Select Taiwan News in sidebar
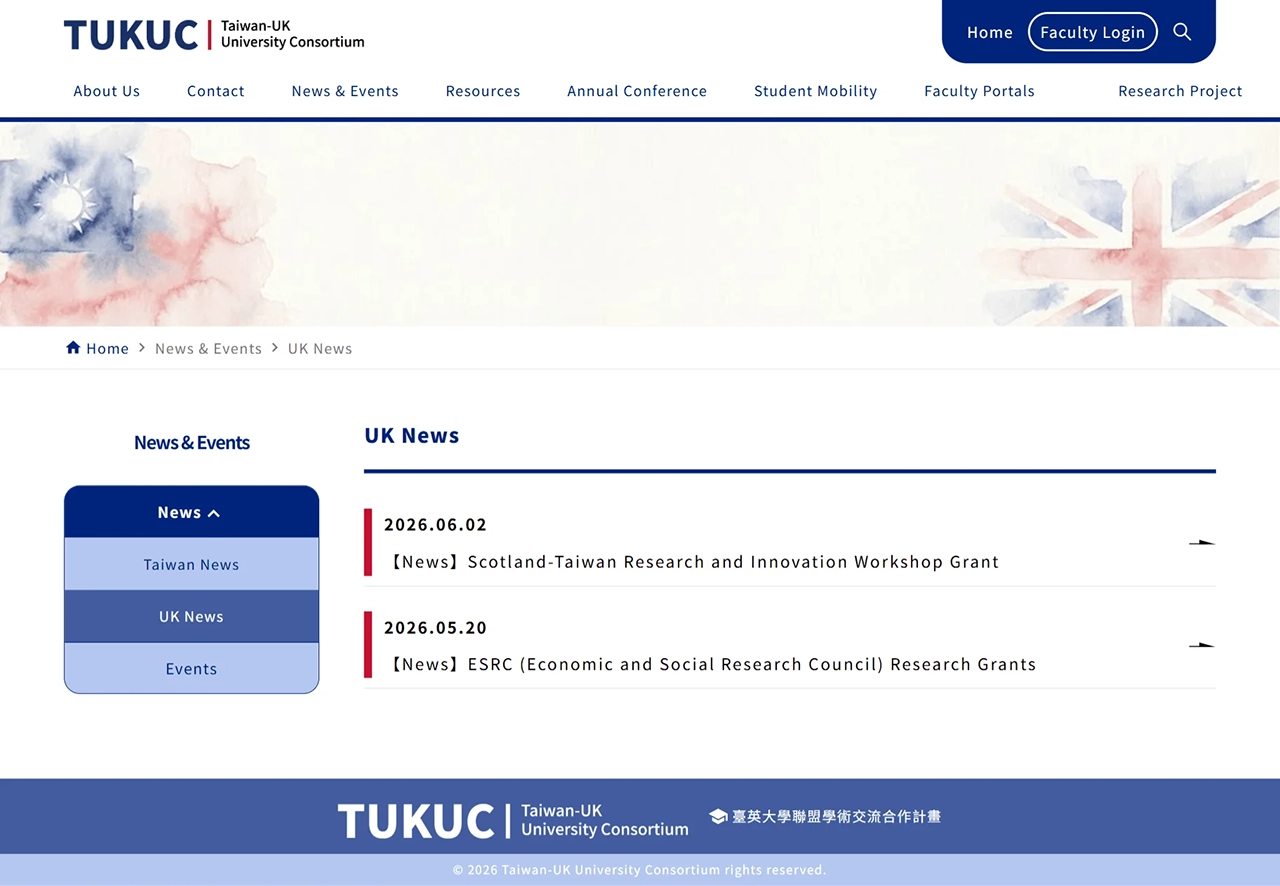The image size is (1280, 886). [x=191, y=564]
